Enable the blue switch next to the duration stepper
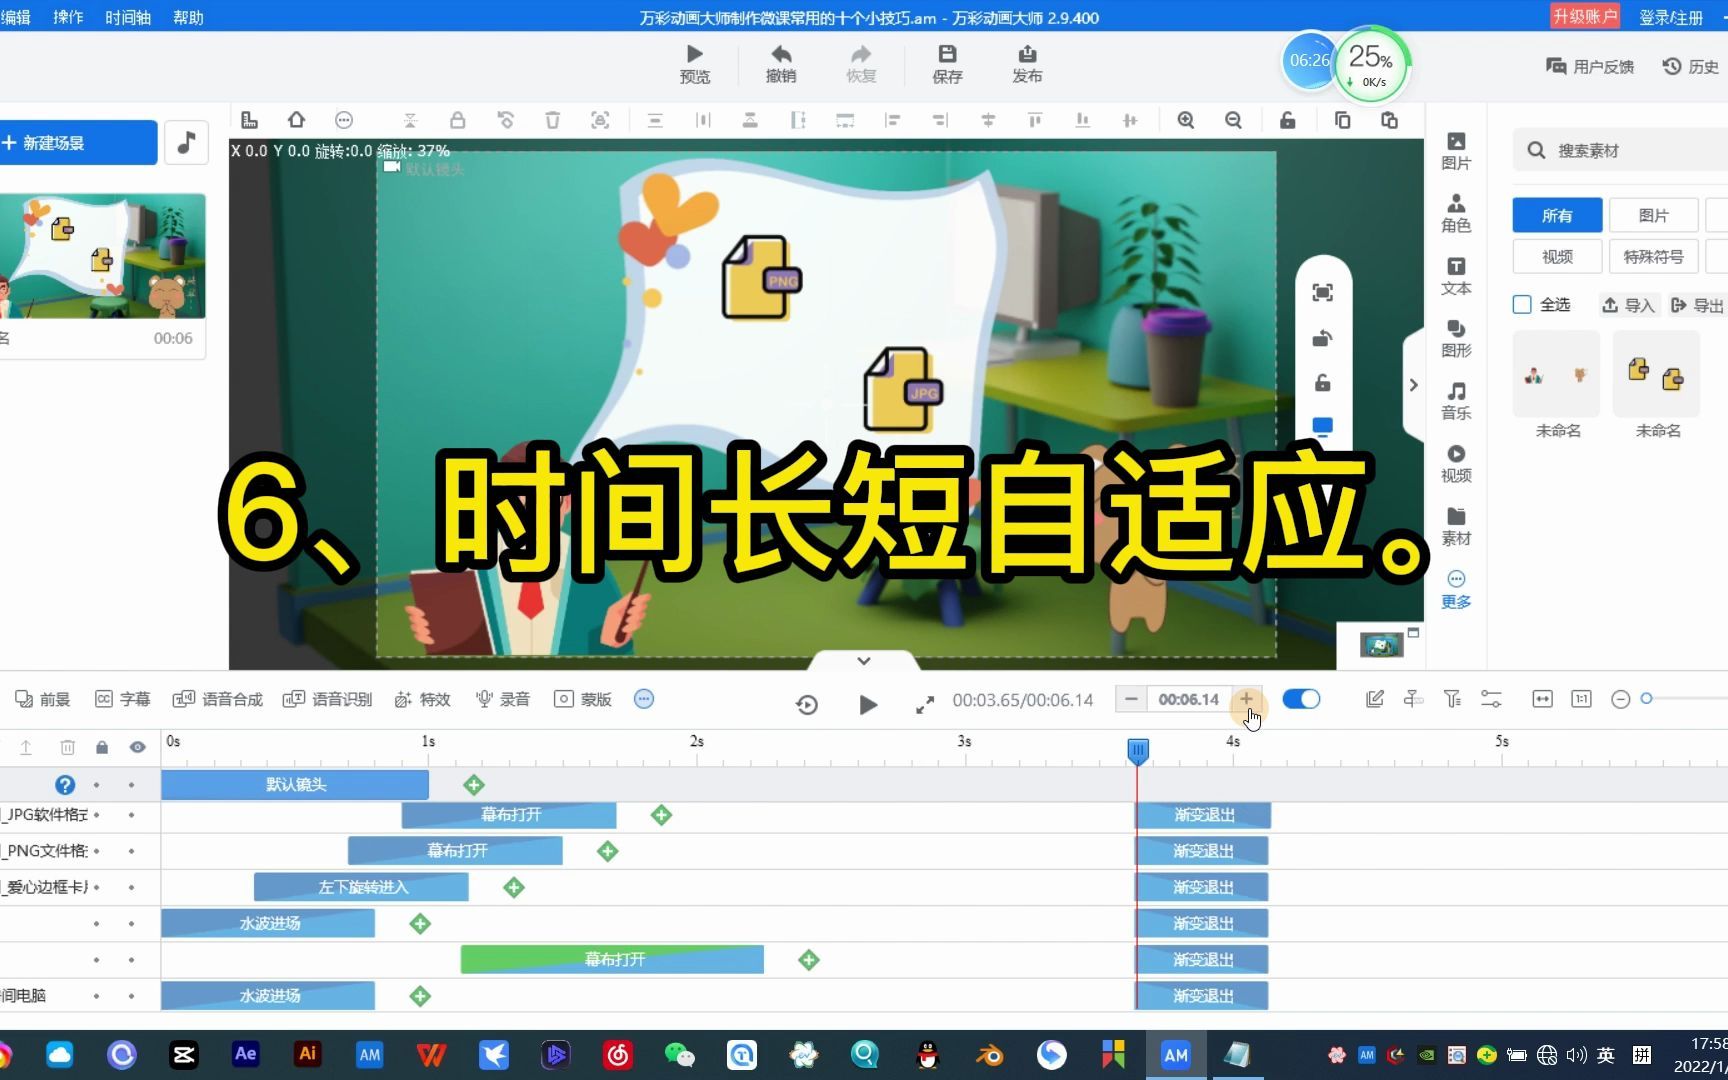Screen dimensions: 1728x1080 pyautogui.click(x=1300, y=699)
